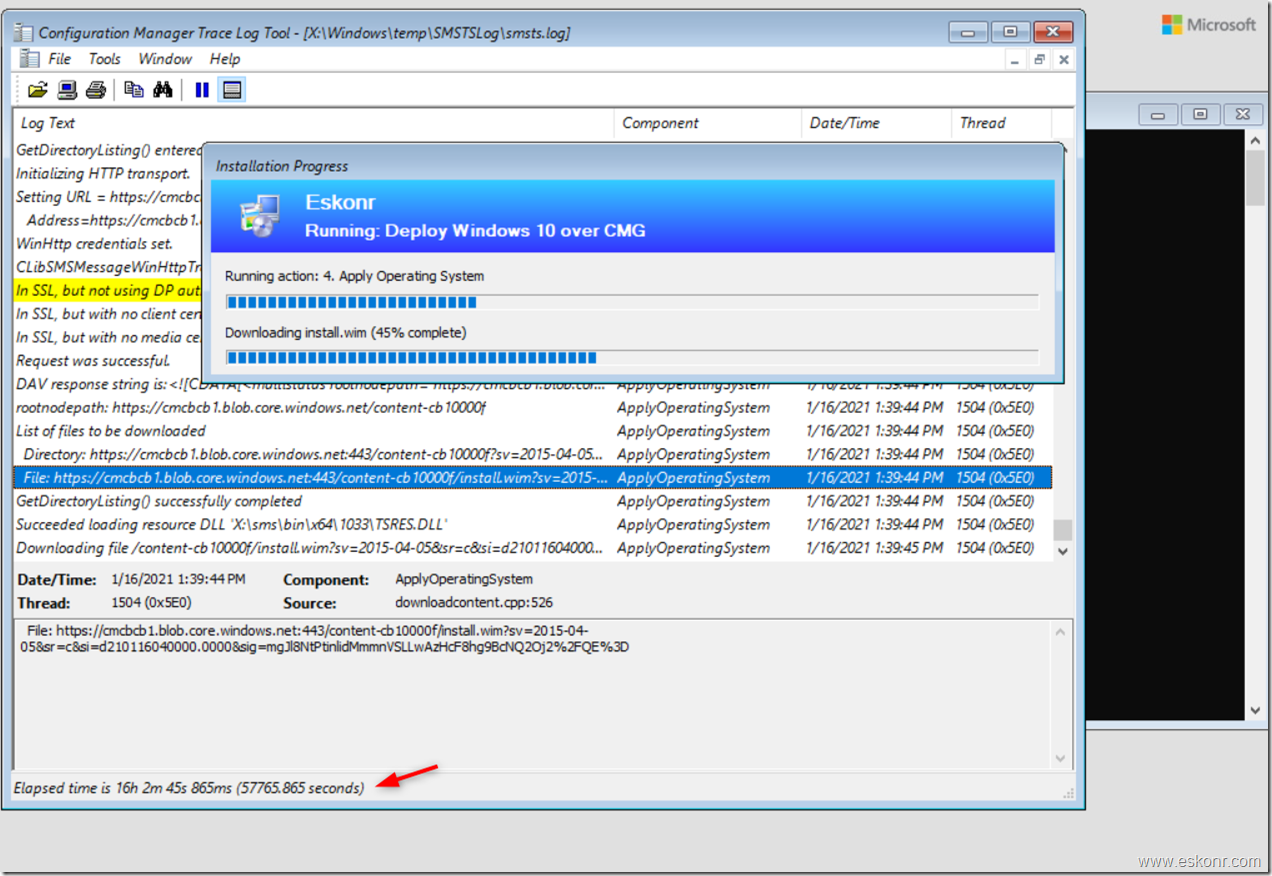Viewport: 1272px width, 876px height.
Task: Open the Tools menu
Action: [104, 58]
